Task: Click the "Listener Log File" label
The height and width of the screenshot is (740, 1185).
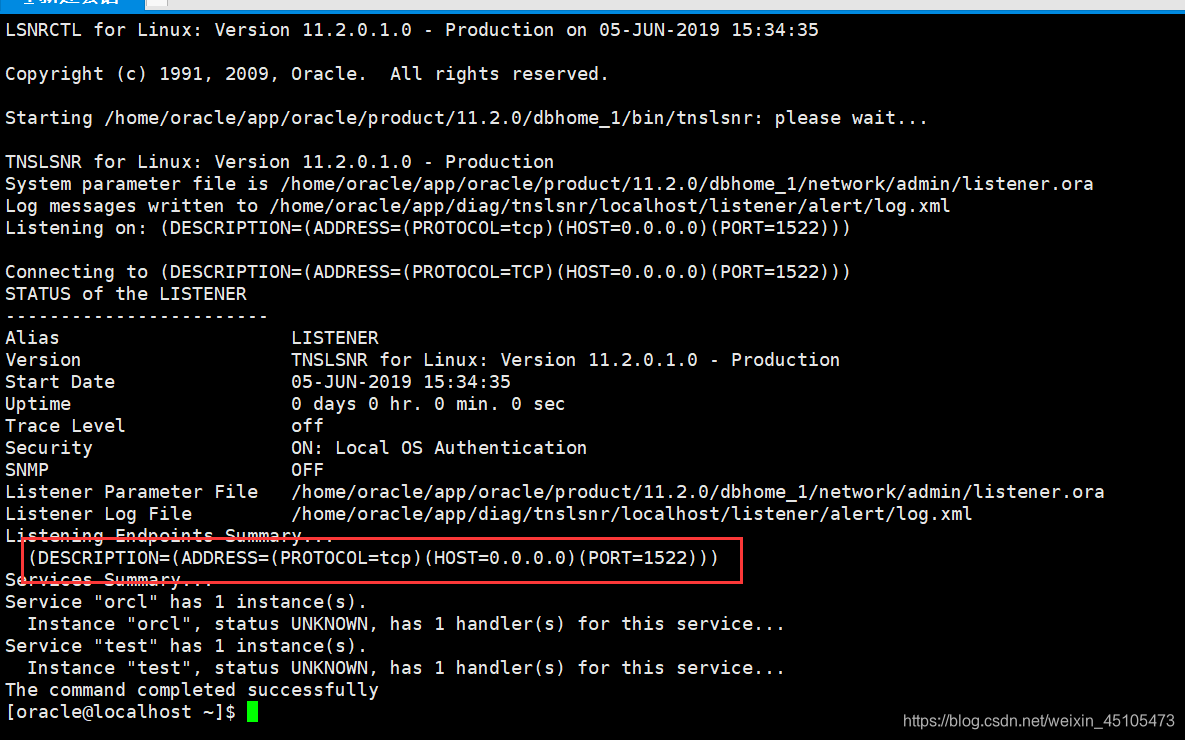Action: (x=98, y=513)
